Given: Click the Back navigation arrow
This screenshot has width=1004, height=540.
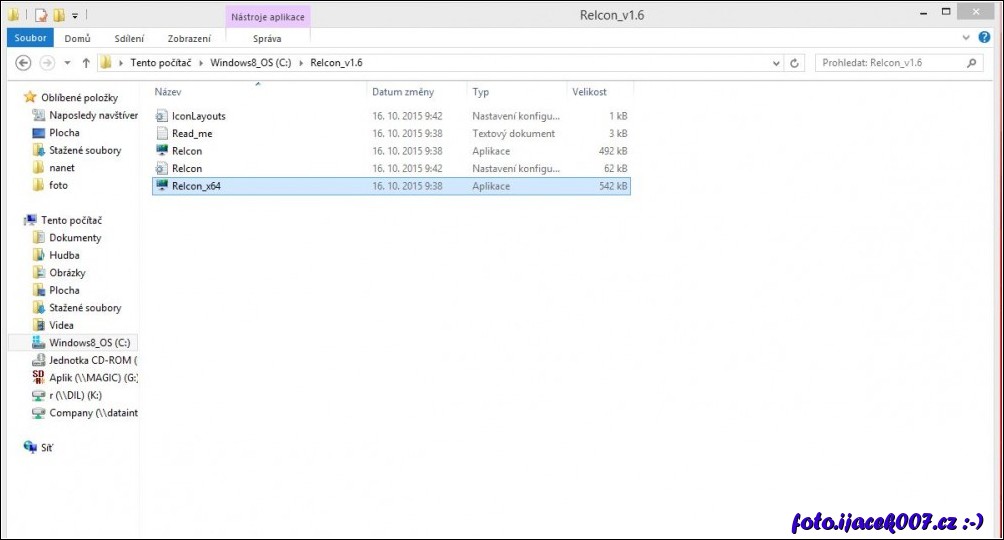Looking at the screenshot, I should (24, 63).
